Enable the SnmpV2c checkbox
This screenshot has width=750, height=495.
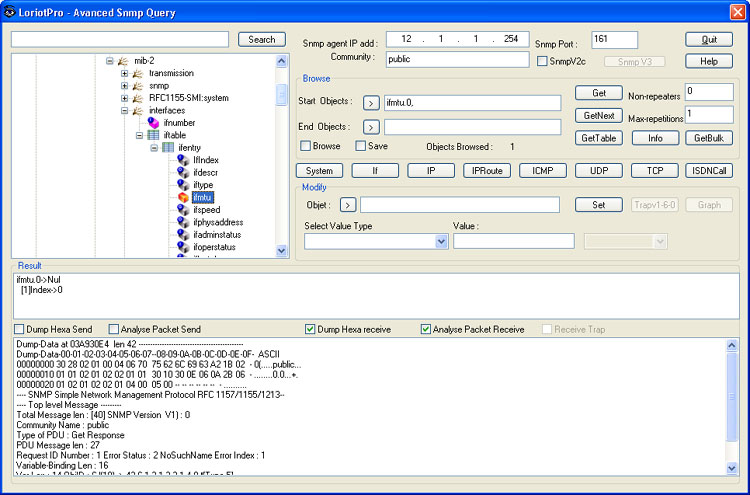(542, 61)
